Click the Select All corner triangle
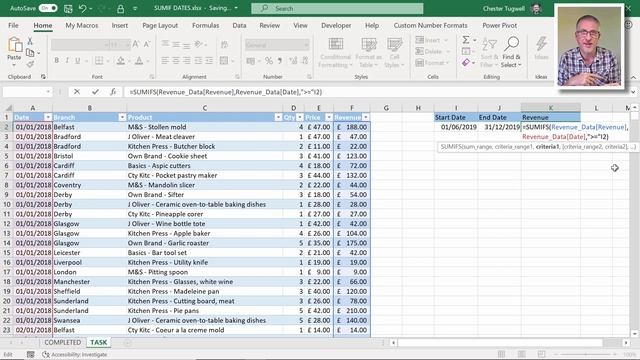Image resolution: width=640 pixels, height=360 pixels. [8, 108]
